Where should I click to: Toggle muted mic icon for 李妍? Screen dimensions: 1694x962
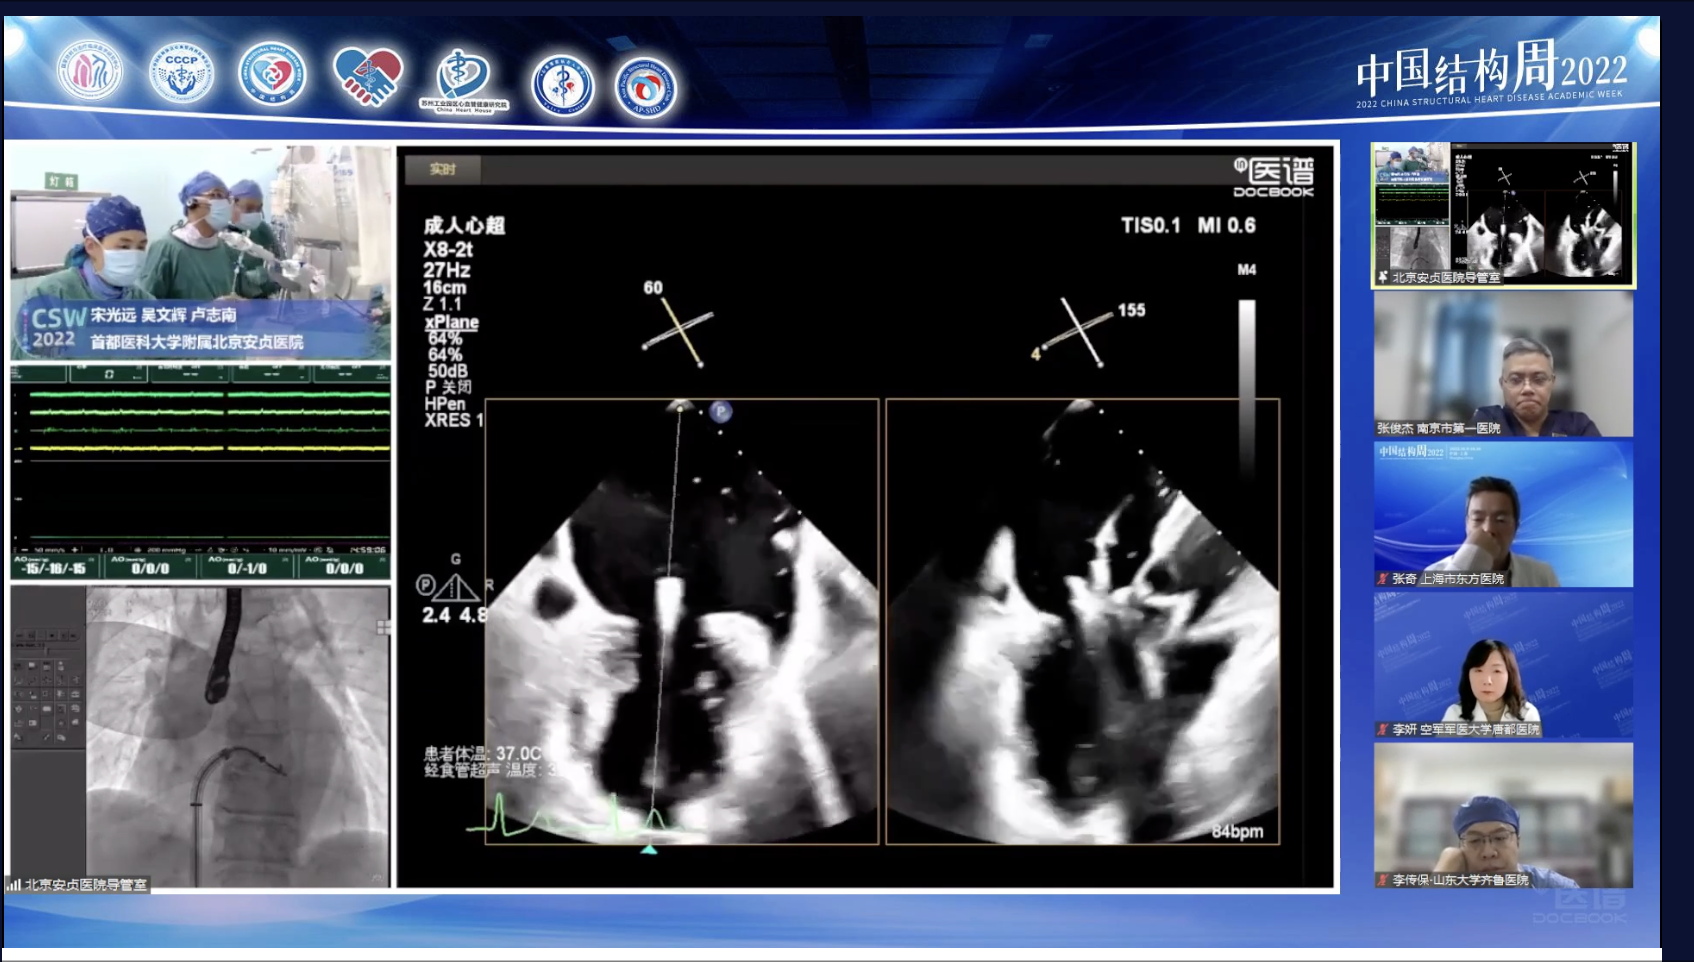1383,730
